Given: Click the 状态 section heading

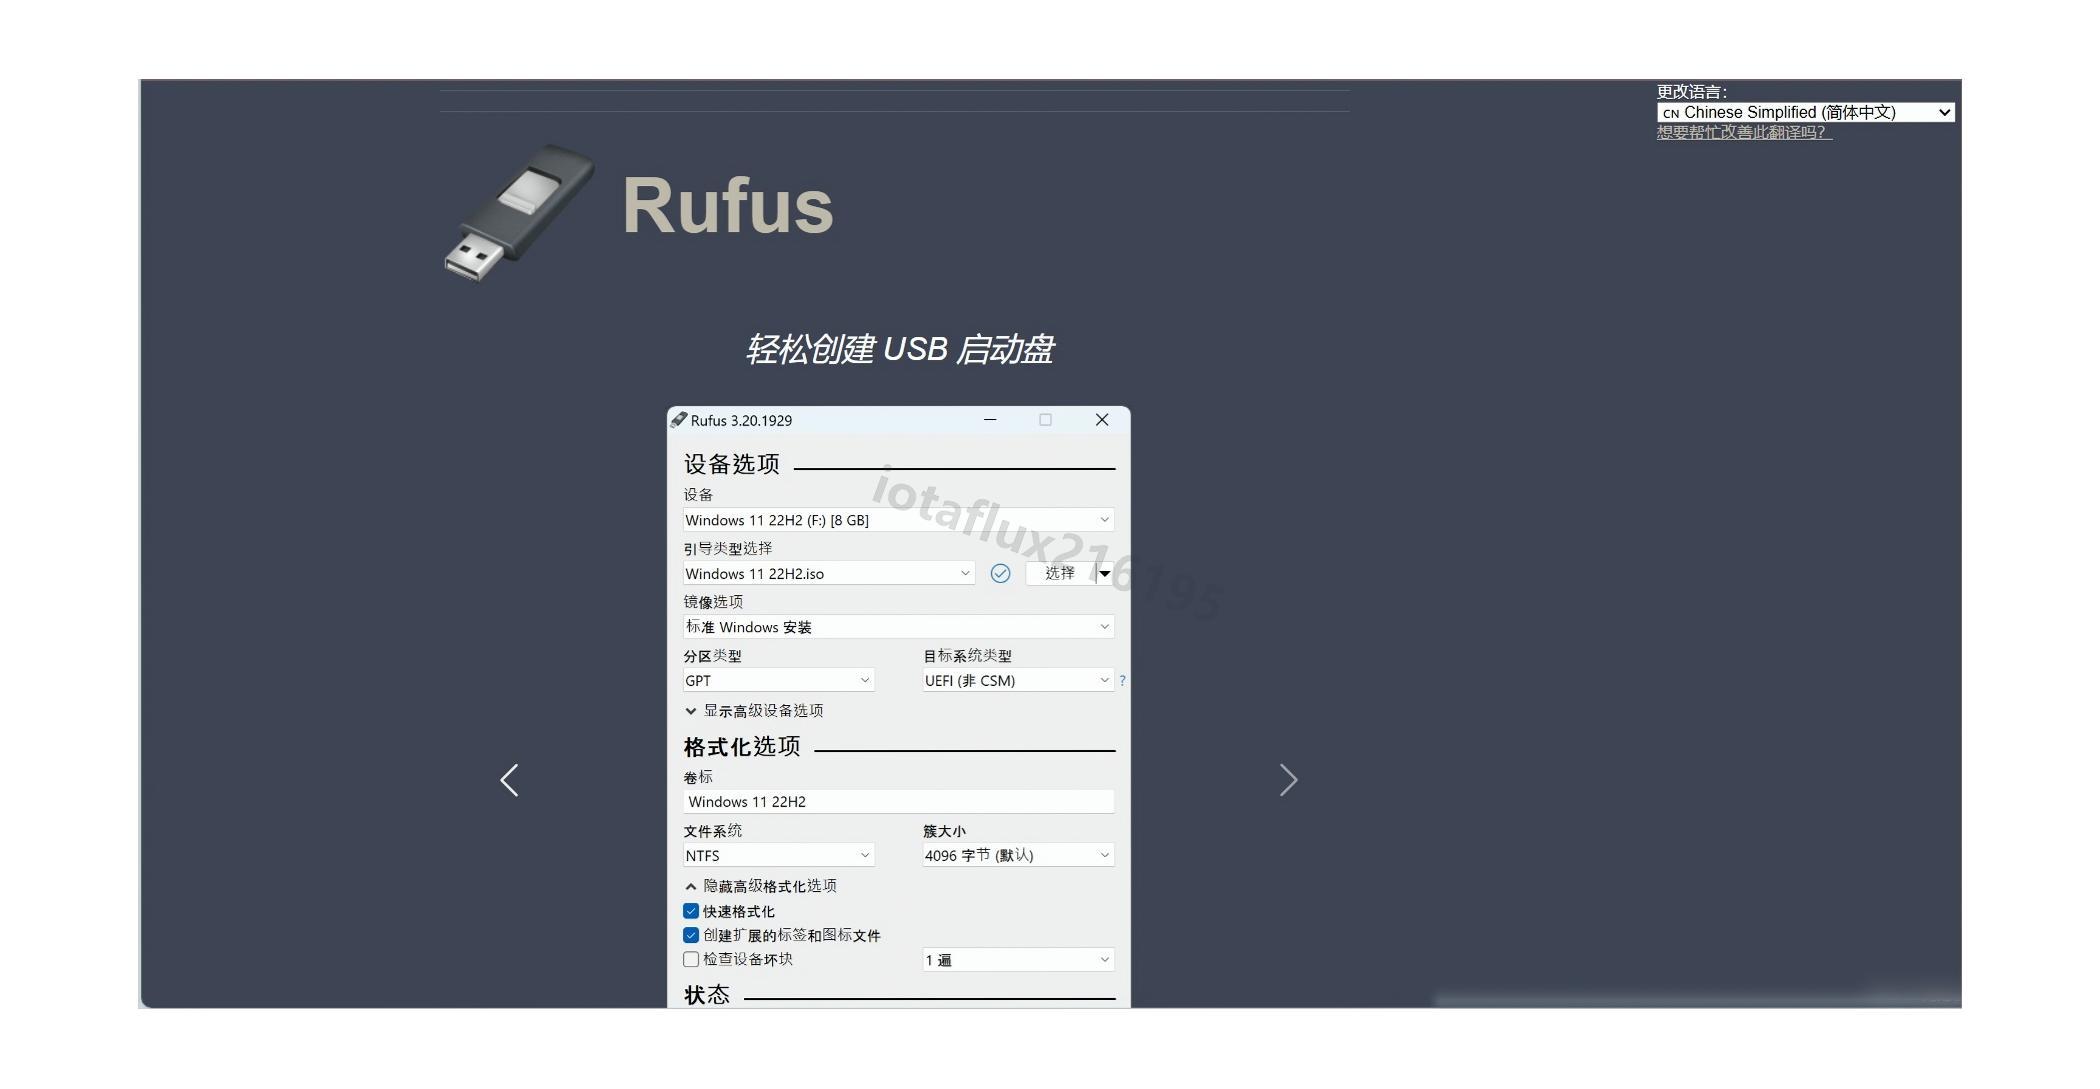Looking at the screenshot, I should (x=707, y=995).
